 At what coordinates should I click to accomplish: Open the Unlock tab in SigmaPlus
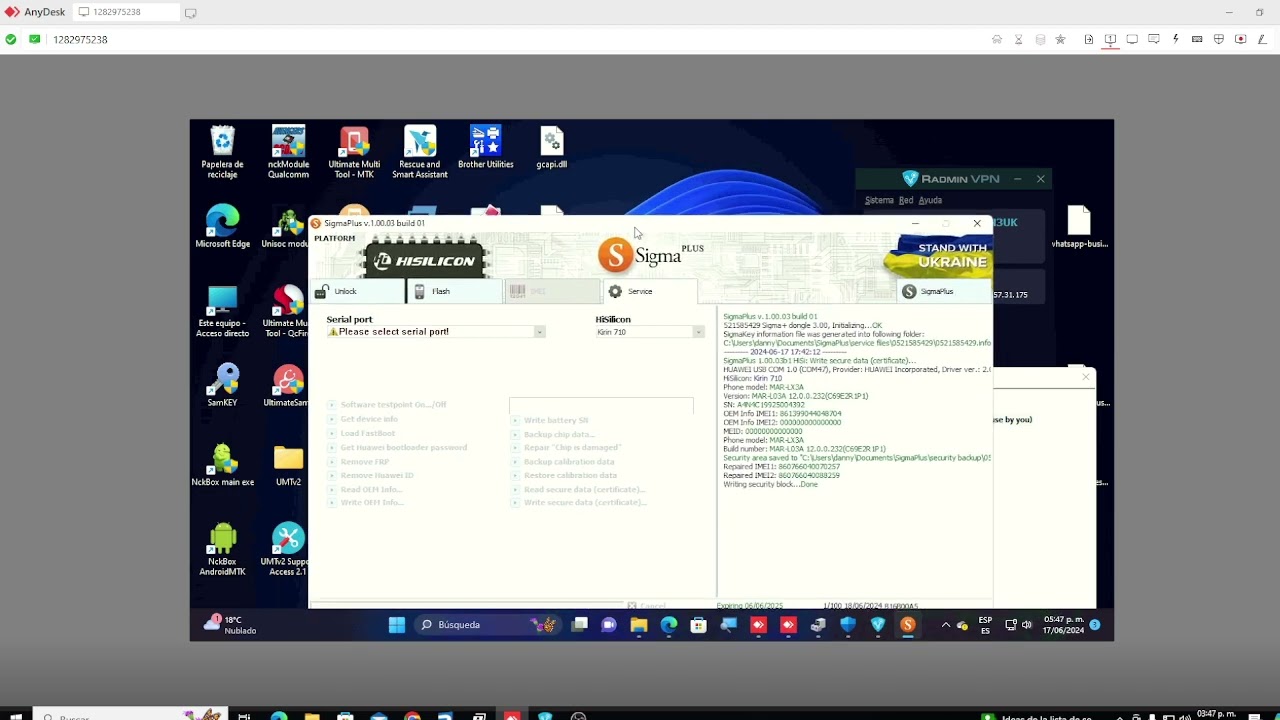coord(345,291)
